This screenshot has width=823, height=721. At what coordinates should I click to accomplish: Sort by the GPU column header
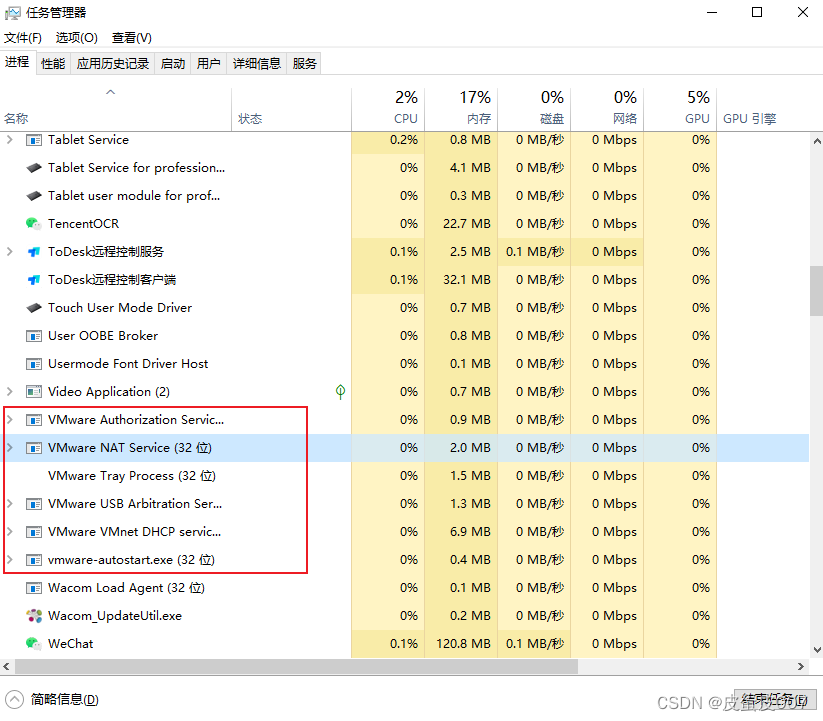click(x=680, y=109)
